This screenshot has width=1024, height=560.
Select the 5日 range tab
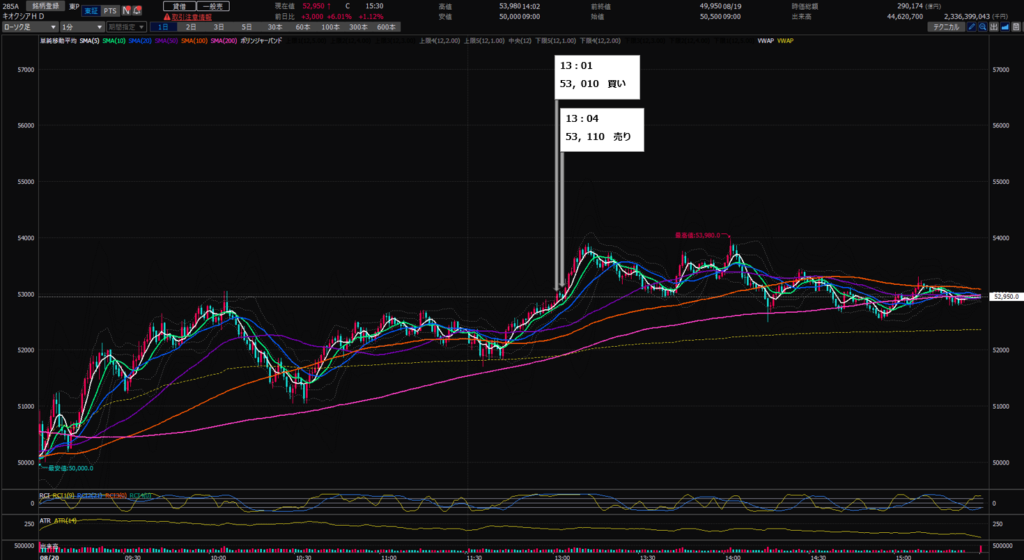(x=247, y=27)
